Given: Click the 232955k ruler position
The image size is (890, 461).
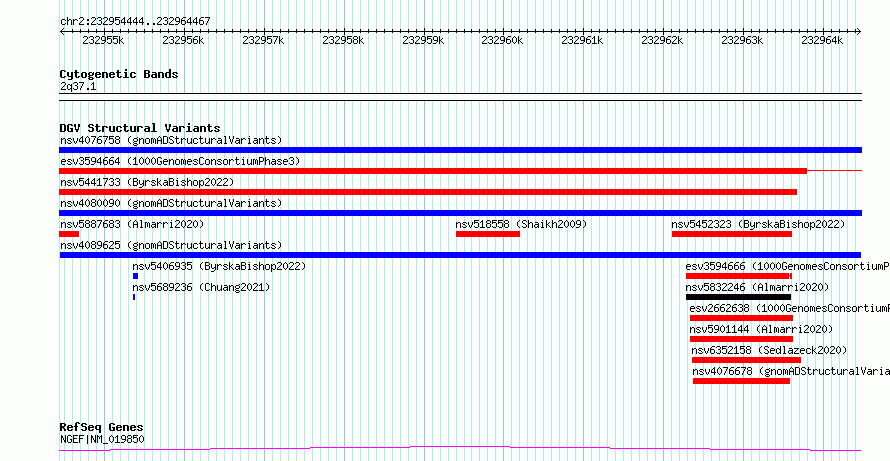Looking at the screenshot, I should (x=104, y=40).
